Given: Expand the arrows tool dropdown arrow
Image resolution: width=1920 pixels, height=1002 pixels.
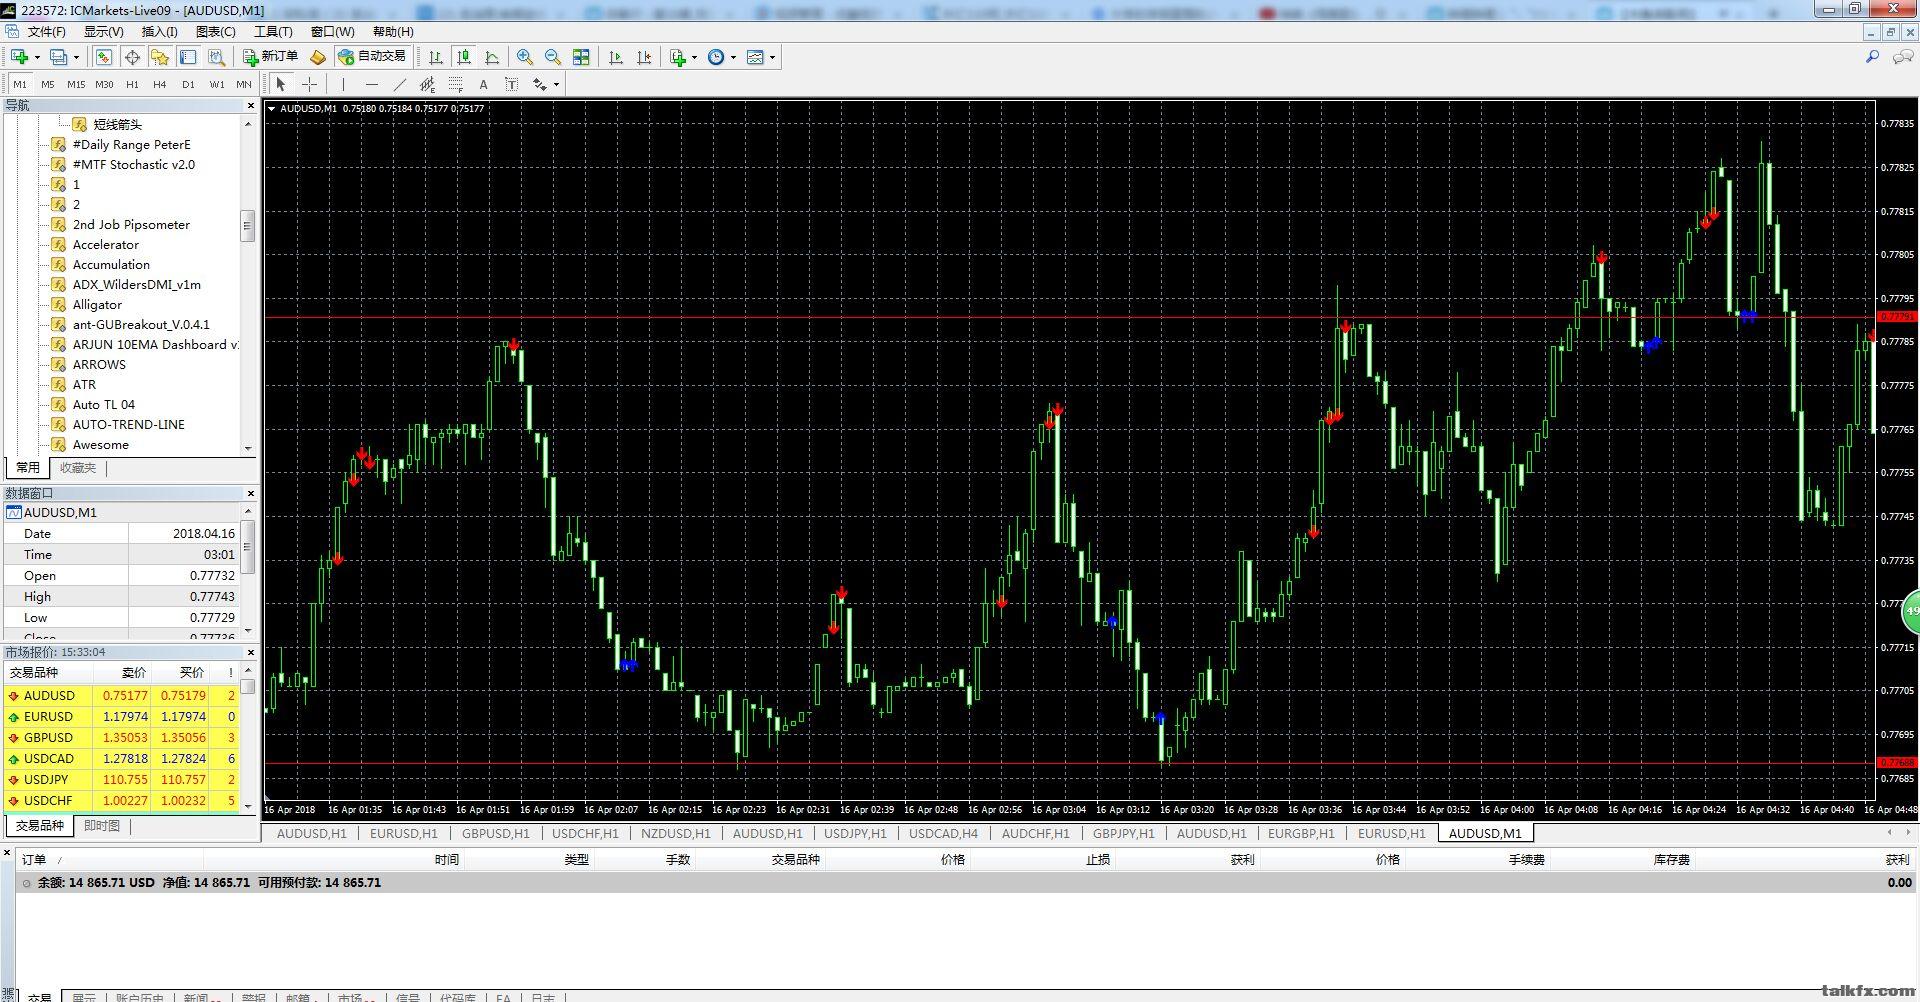Looking at the screenshot, I should (x=556, y=84).
